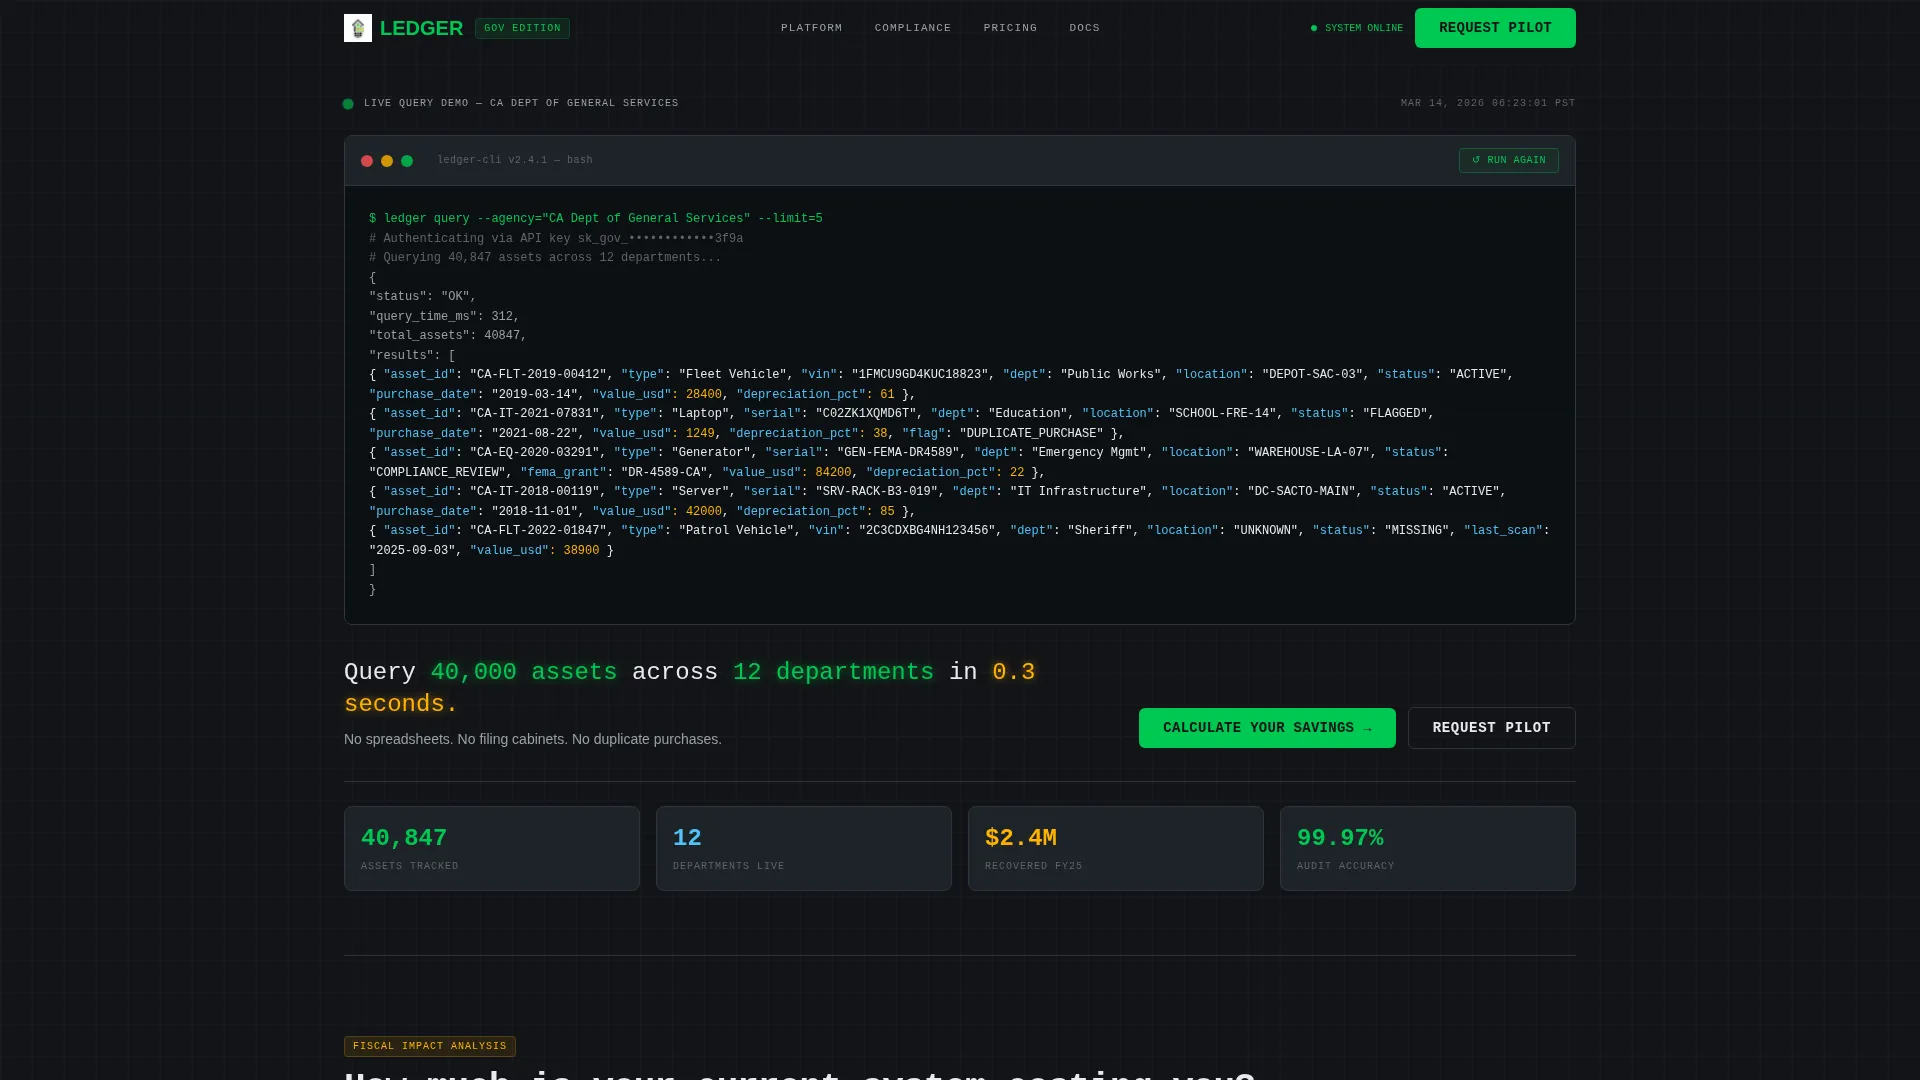Select the 40,847 Assets Tracked card
This screenshot has width=1920, height=1080.
point(492,848)
